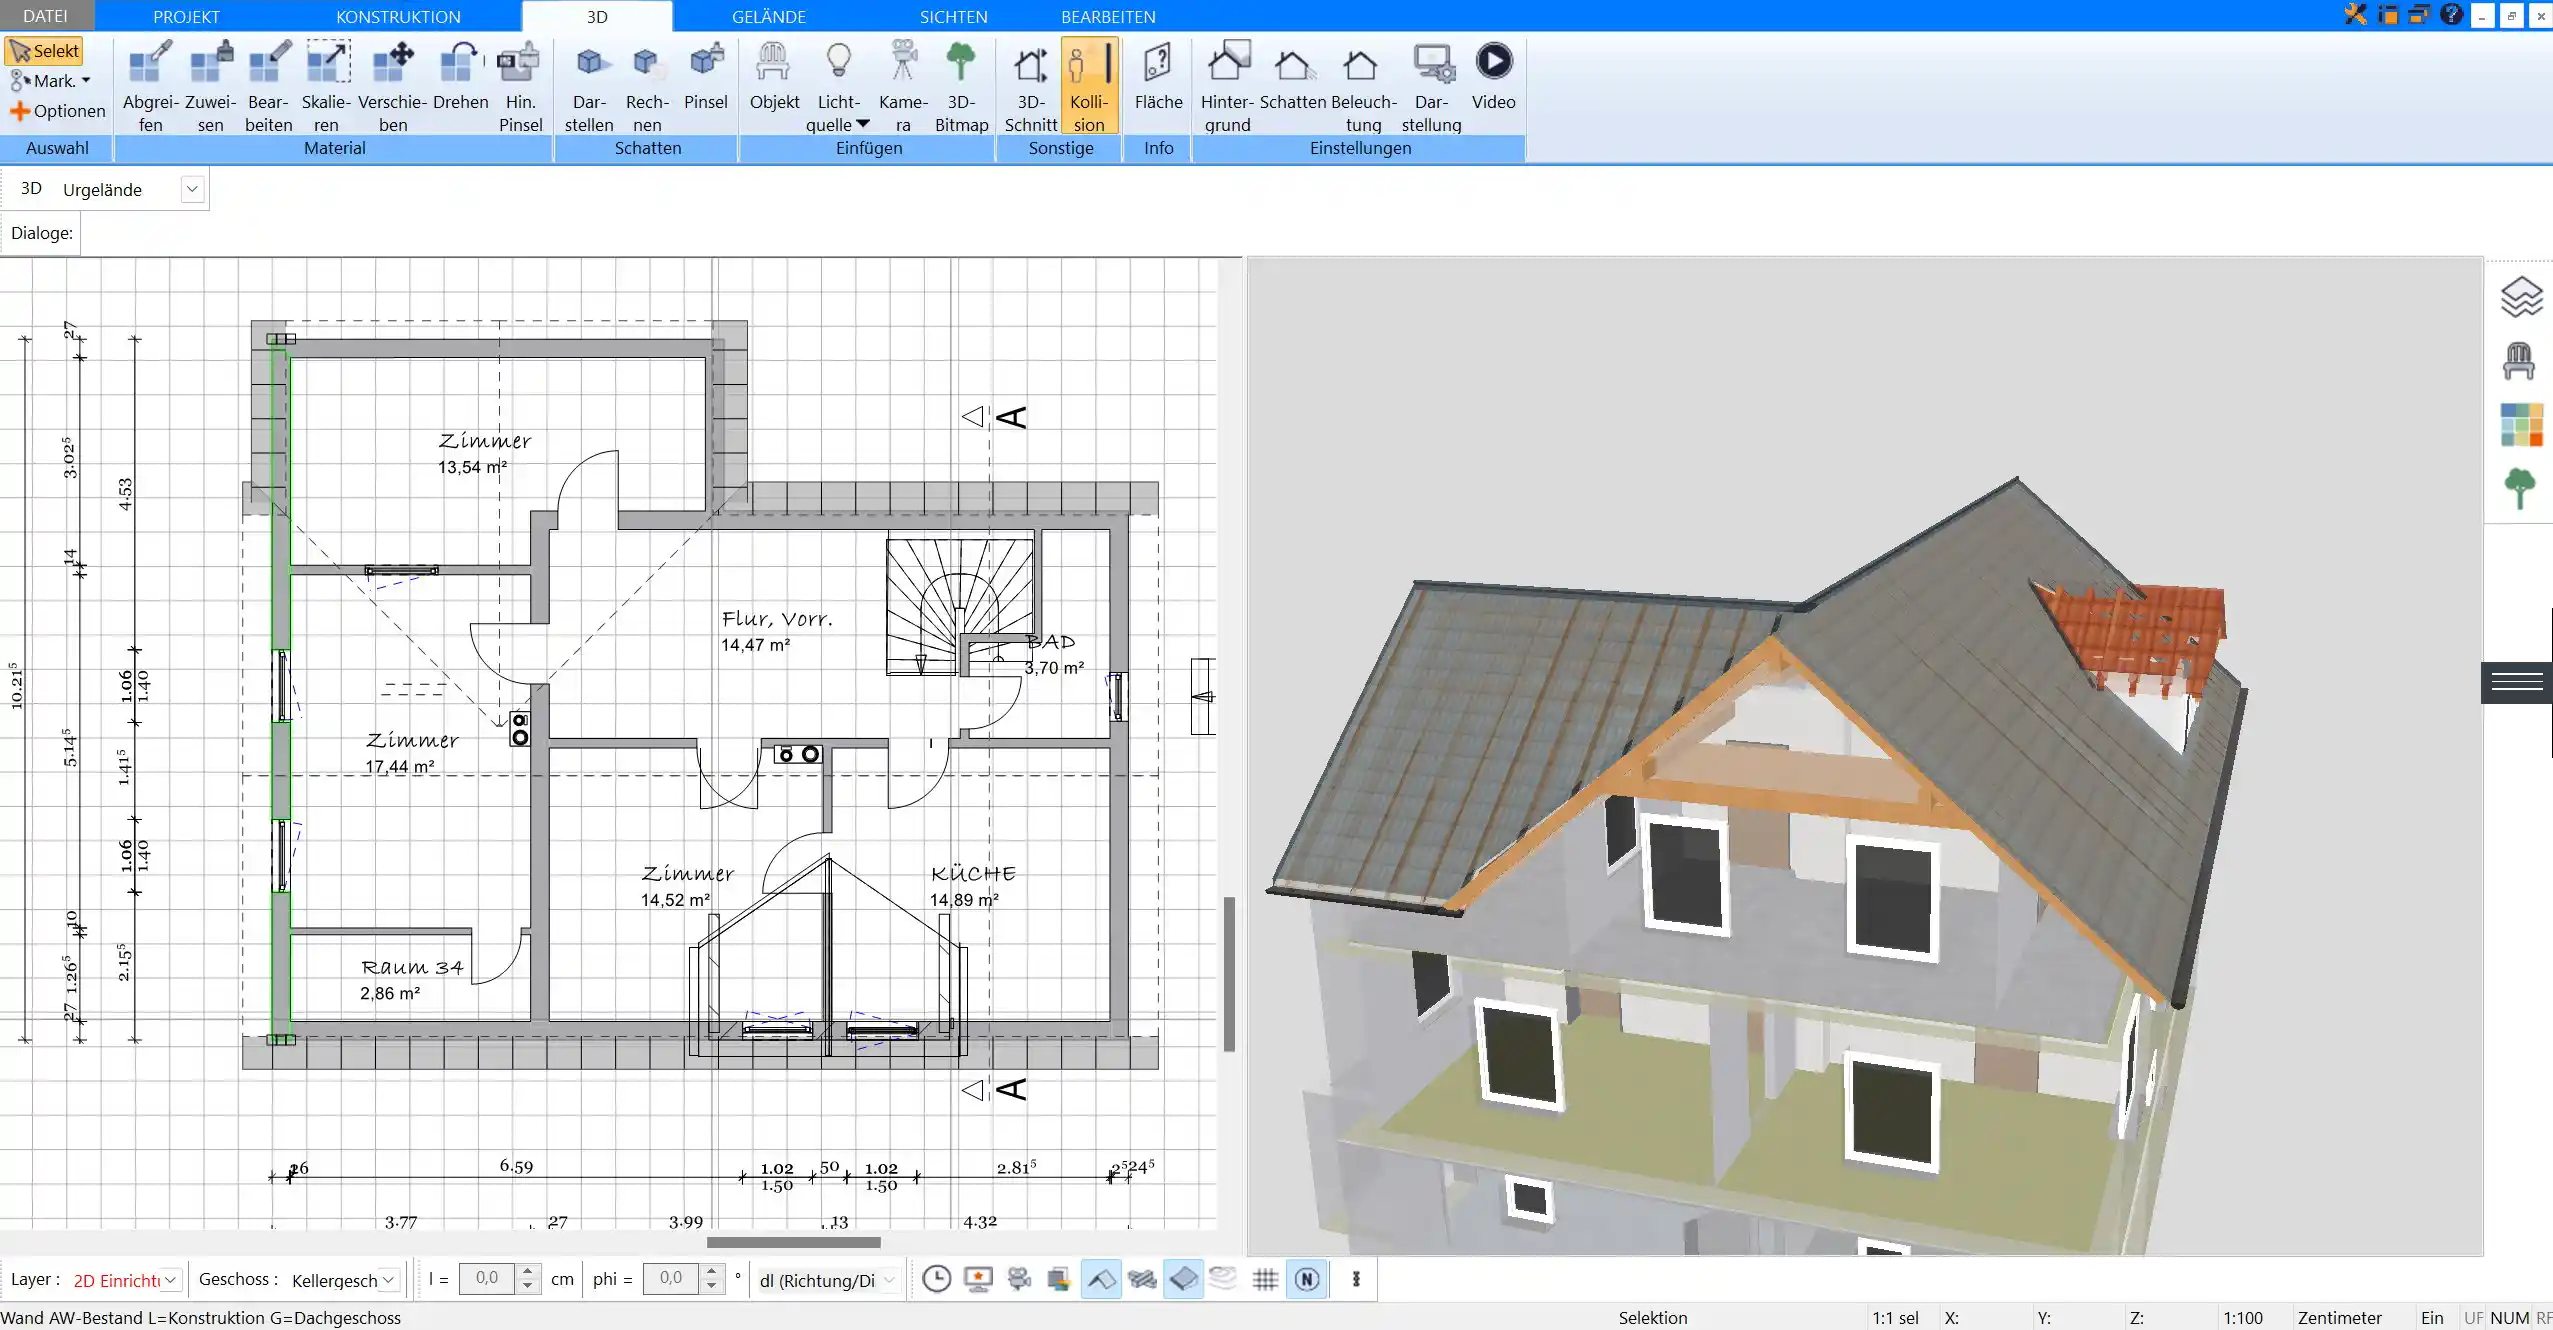The image size is (2553, 1330).
Task: Open the Darstellung display settings
Action: tap(1431, 87)
